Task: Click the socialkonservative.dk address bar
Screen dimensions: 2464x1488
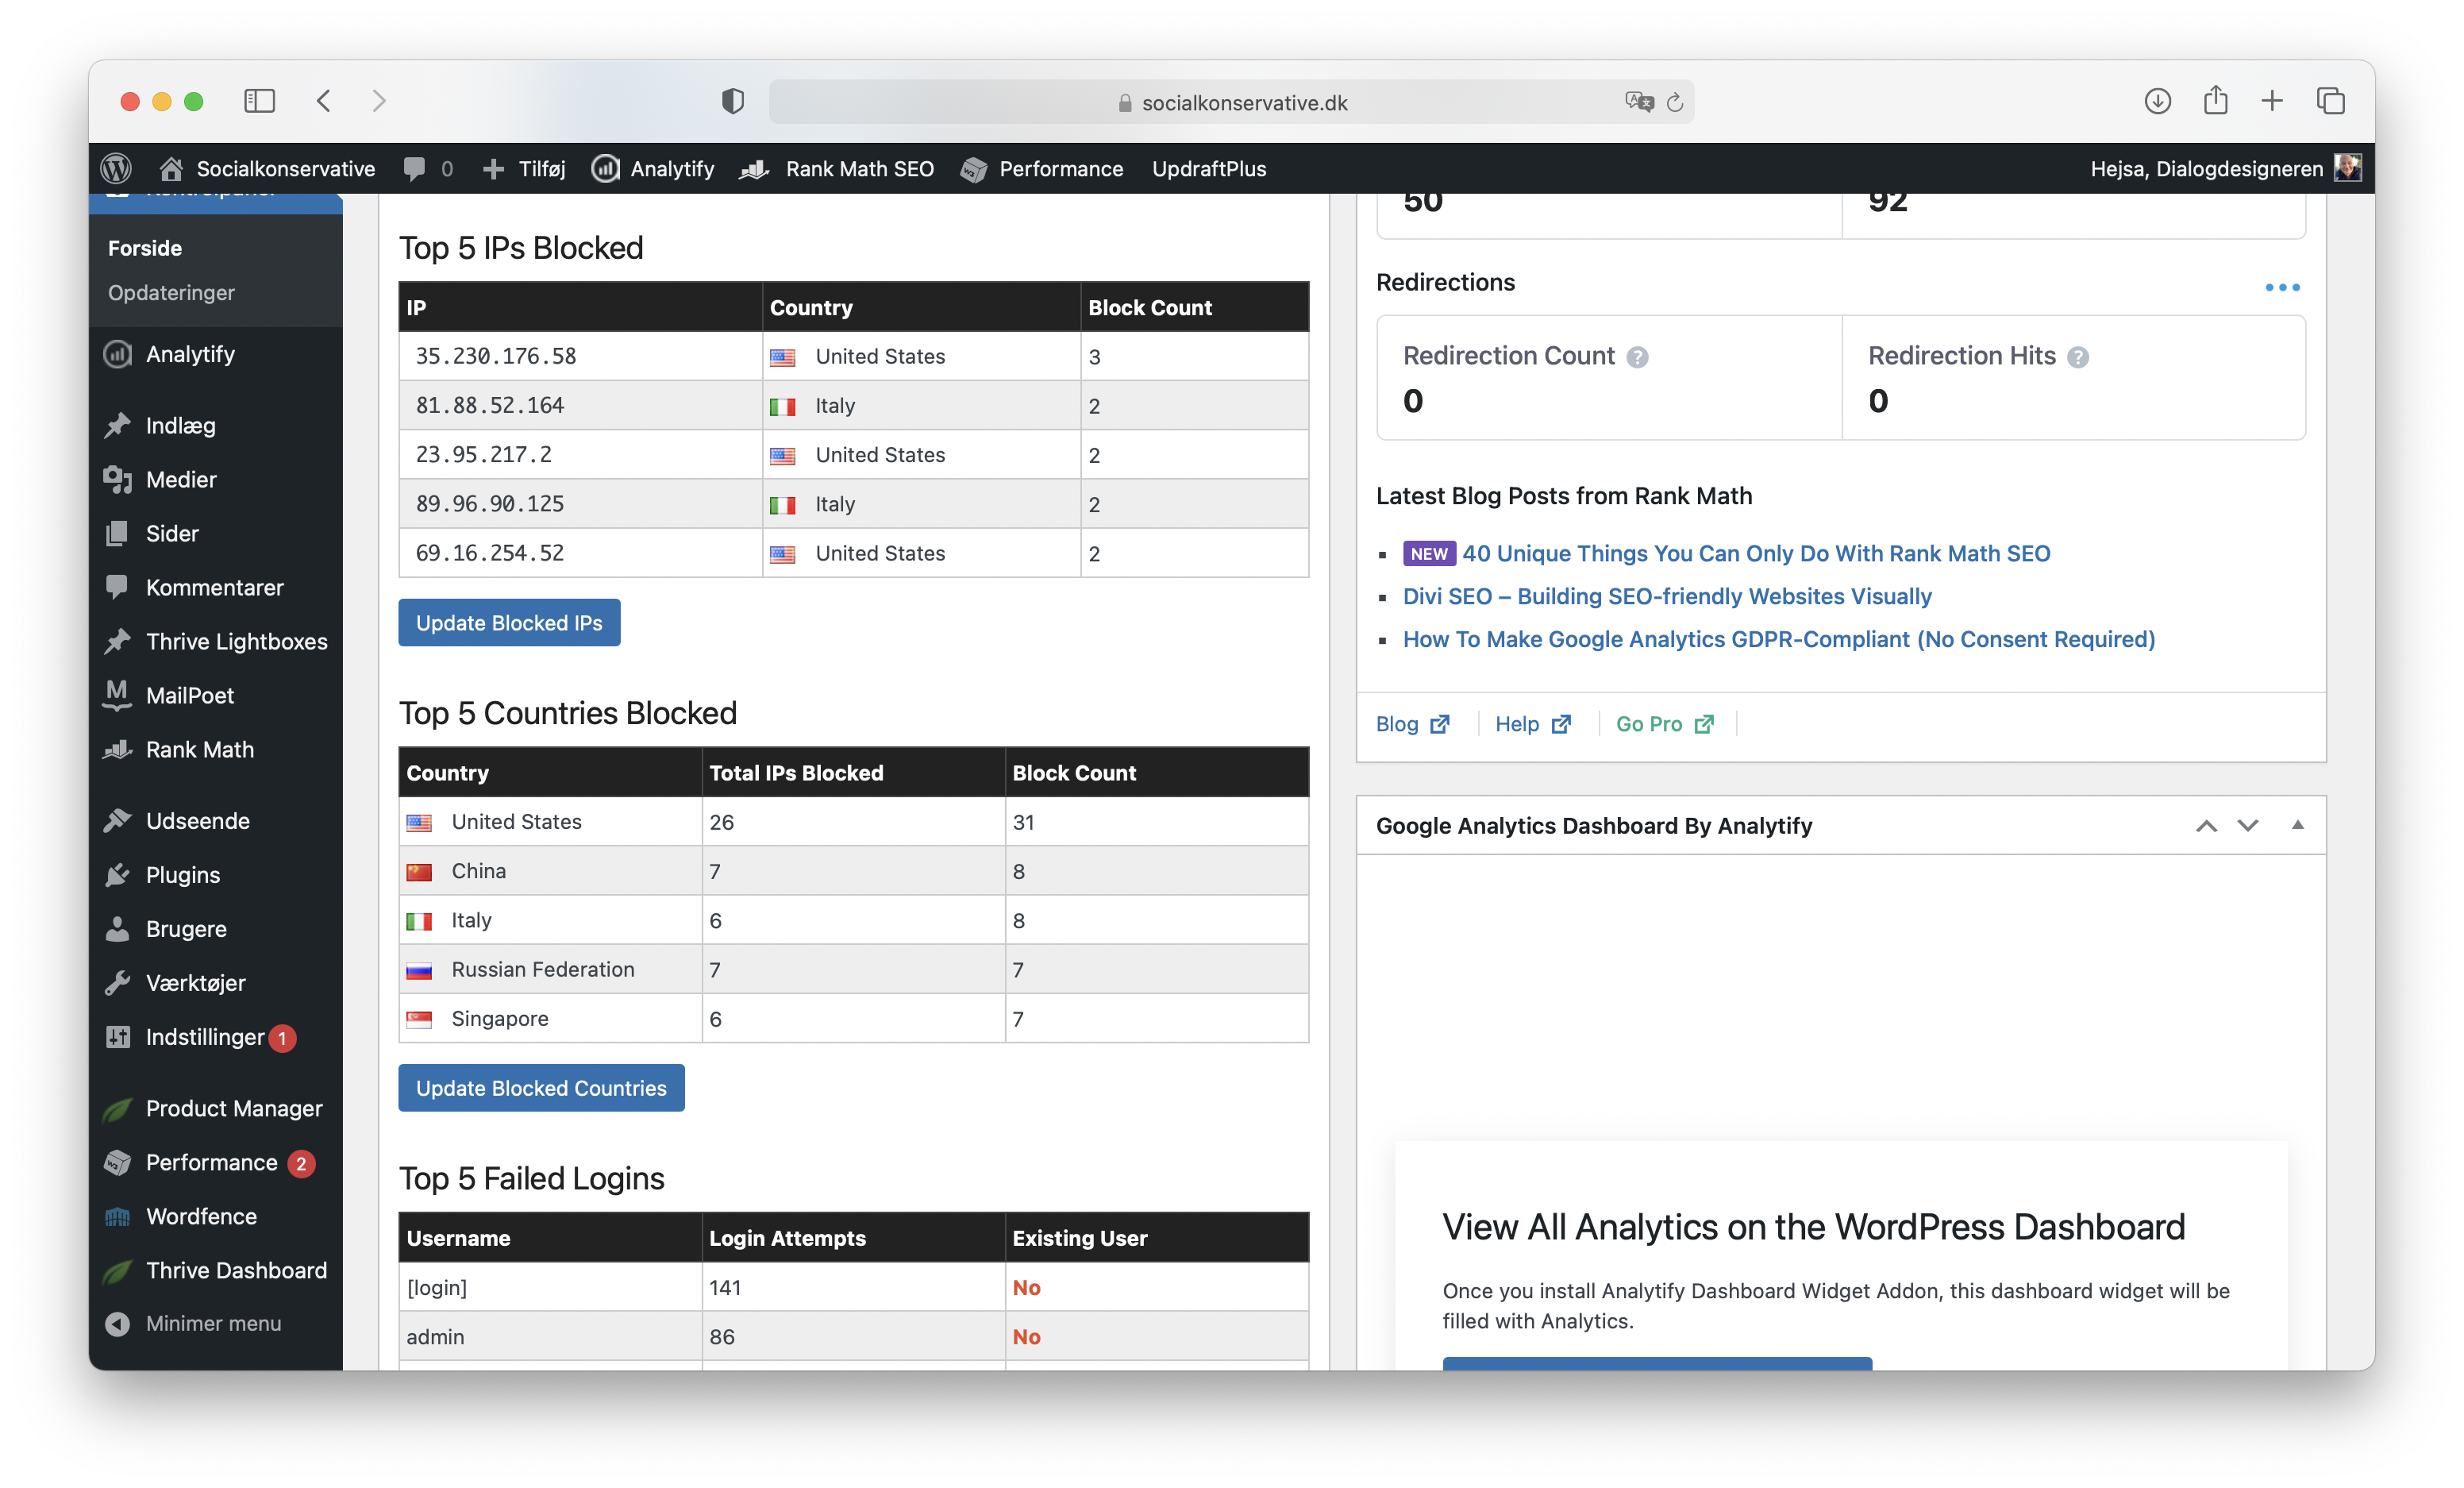Action: 1231,102
